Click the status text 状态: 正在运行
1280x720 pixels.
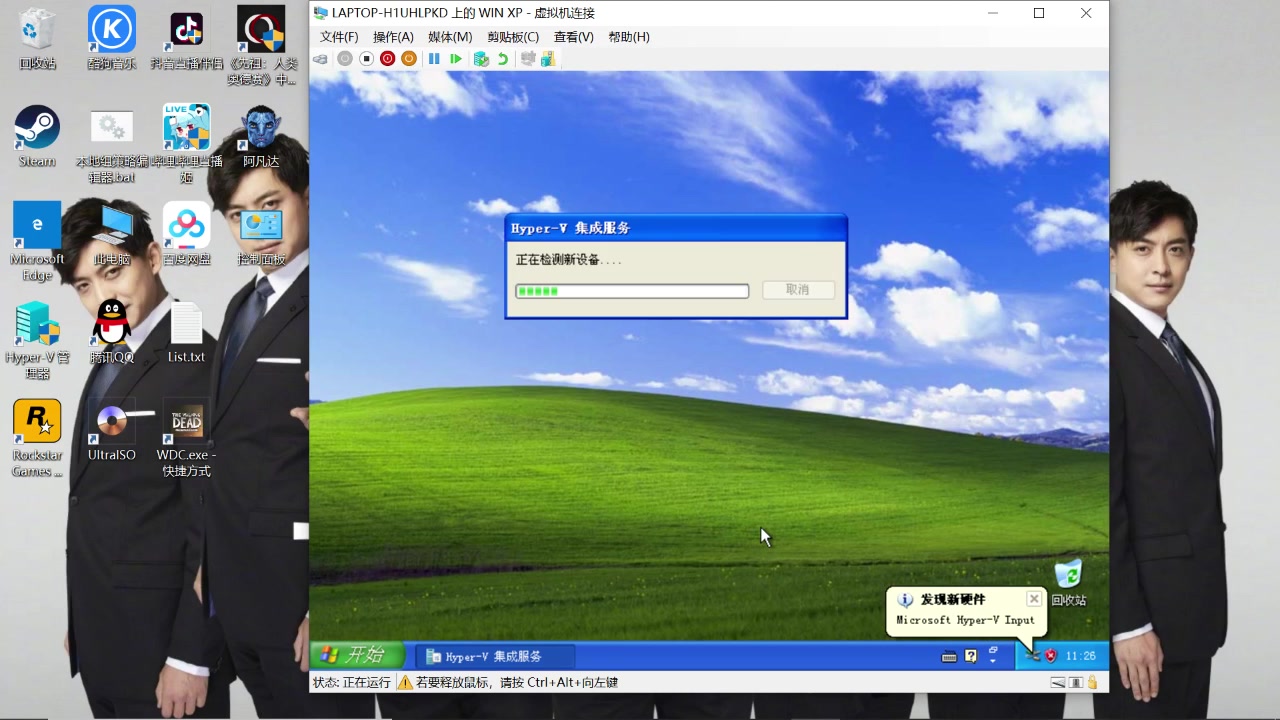click(351, 683)
